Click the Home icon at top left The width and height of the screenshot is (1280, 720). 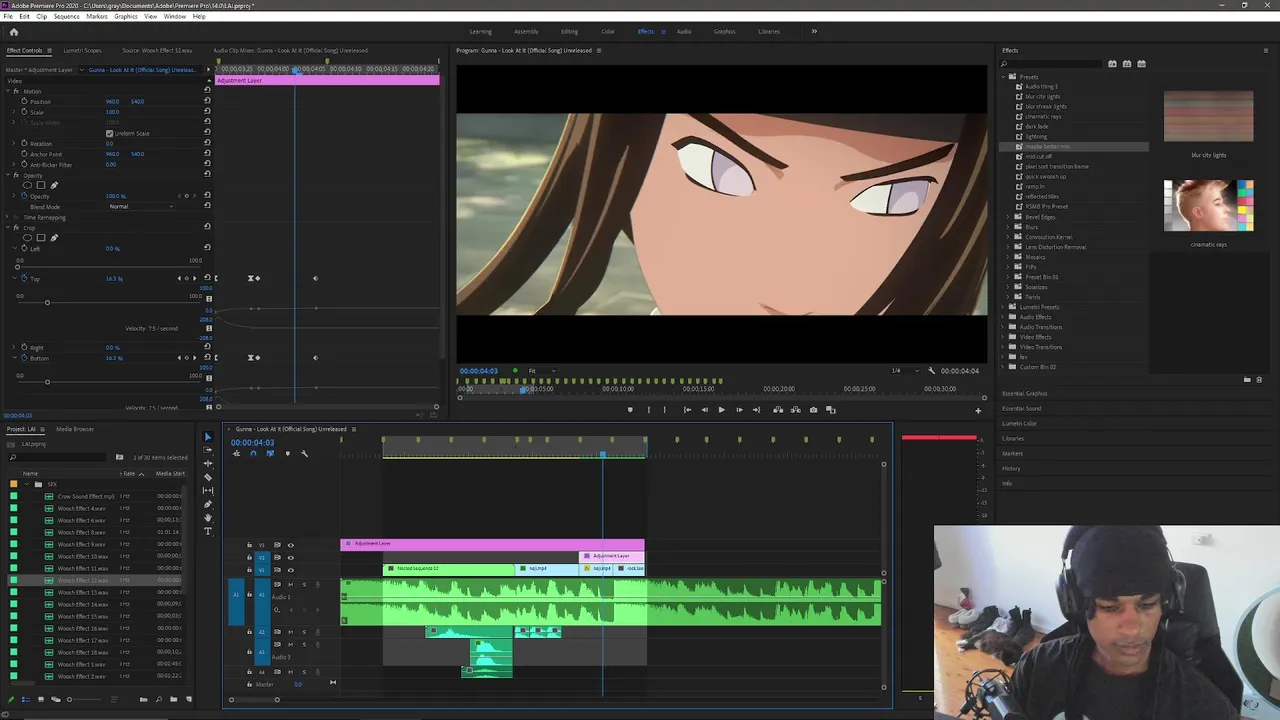pyautogui.click(x=14, y=31)
